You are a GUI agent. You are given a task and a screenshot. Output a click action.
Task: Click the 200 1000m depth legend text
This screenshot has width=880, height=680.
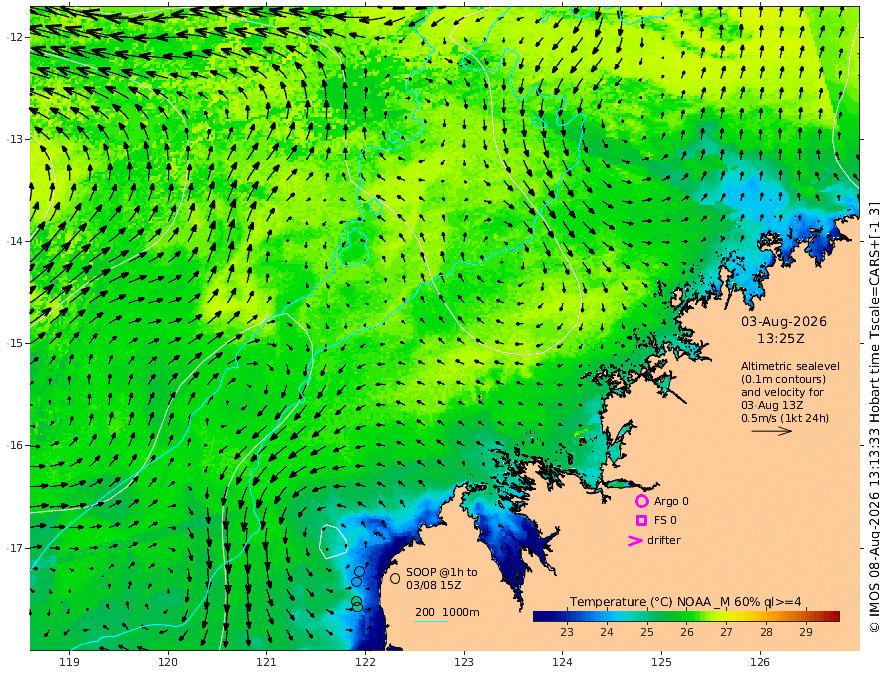click(447, 612)
